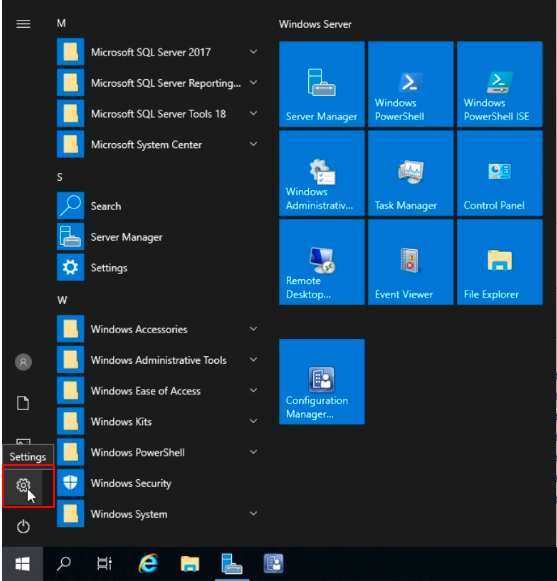Screen dimensions: 557x581
Task: Open the Server Manager tile
Action: (322, 84)
